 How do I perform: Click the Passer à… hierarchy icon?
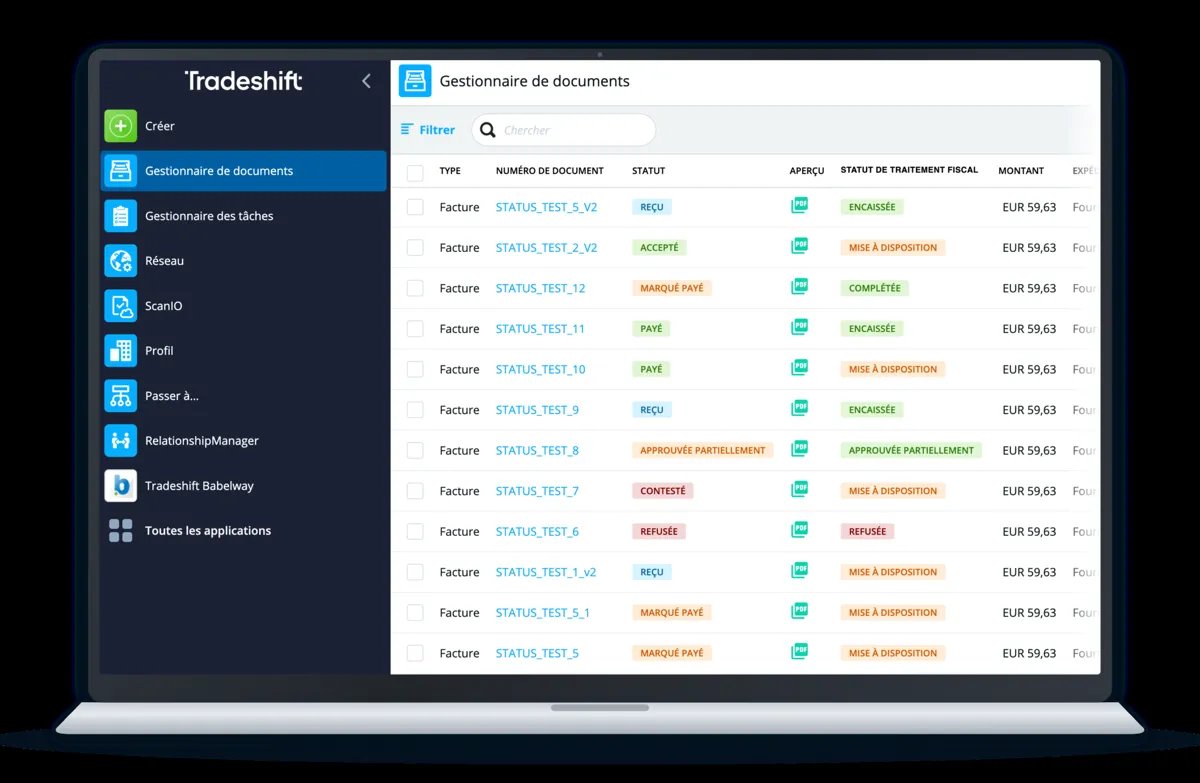121,396
